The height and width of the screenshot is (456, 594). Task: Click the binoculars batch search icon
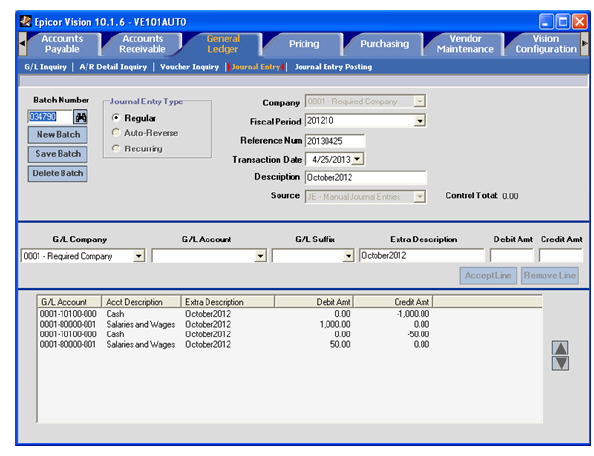80,117
